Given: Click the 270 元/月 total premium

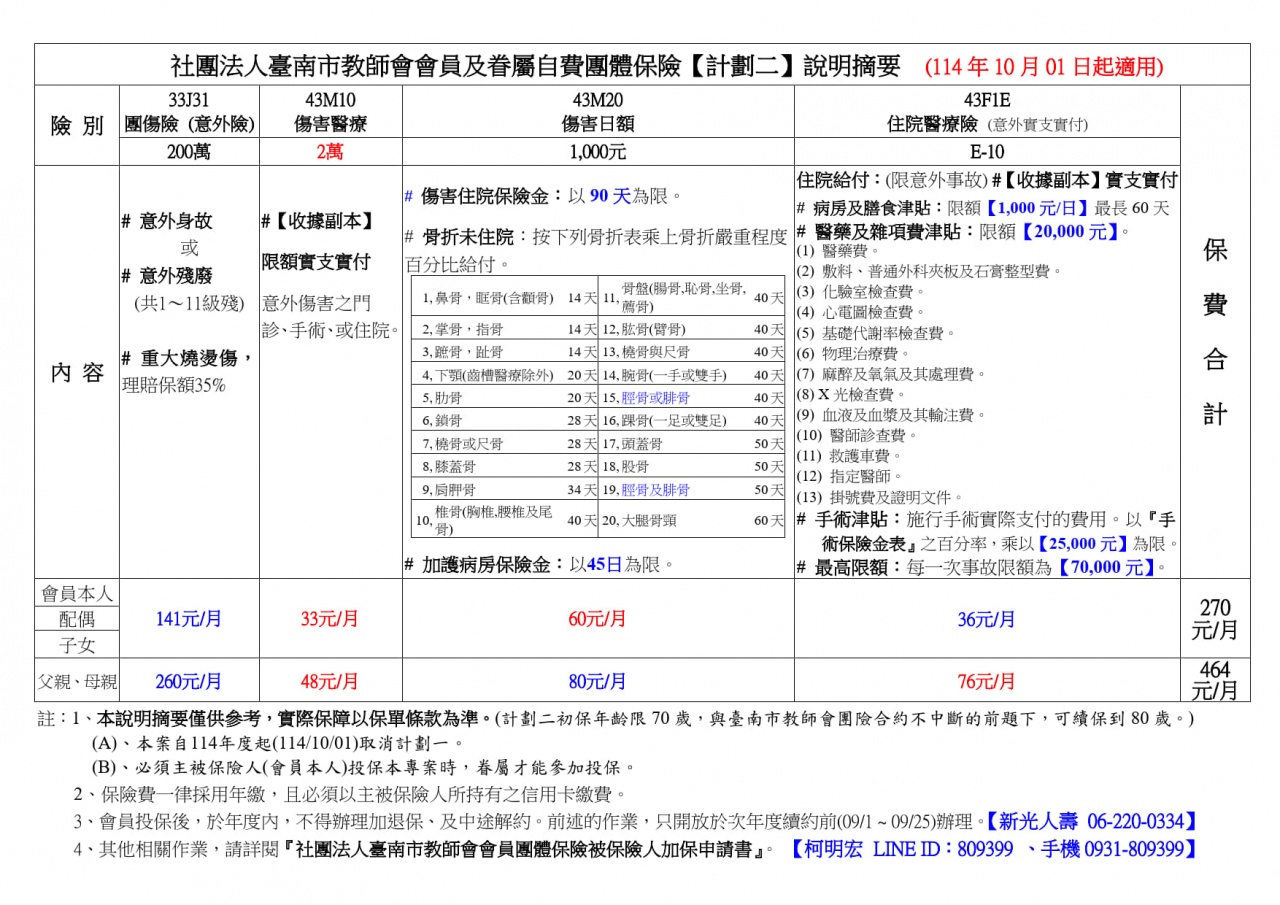Looking at the screenshot, I should coord(1214,619).
